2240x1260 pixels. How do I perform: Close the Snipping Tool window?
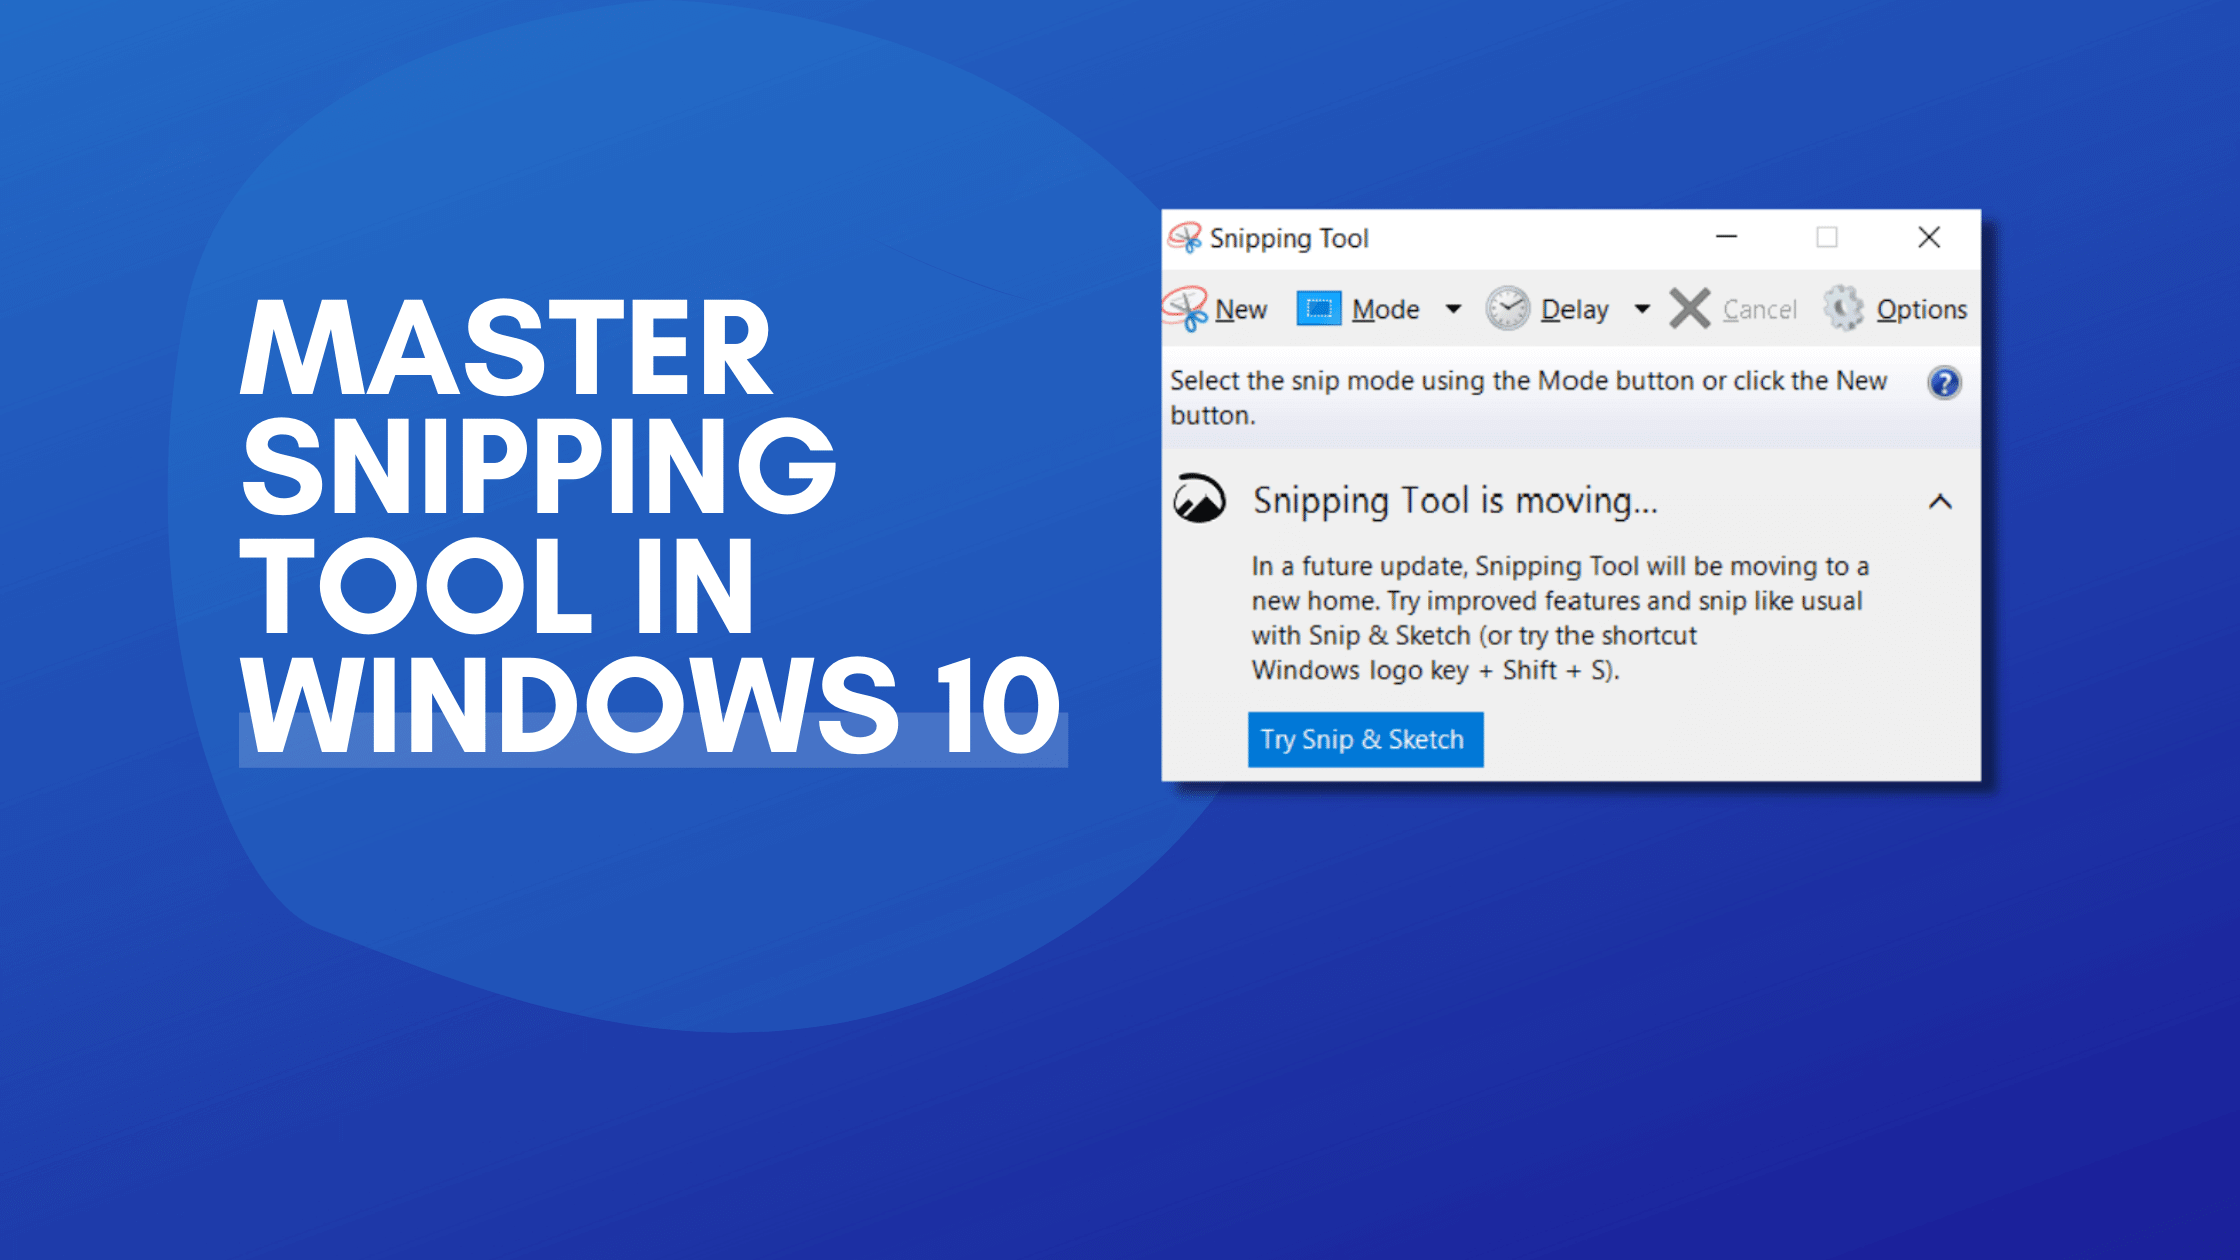[x=1929, y=238]
